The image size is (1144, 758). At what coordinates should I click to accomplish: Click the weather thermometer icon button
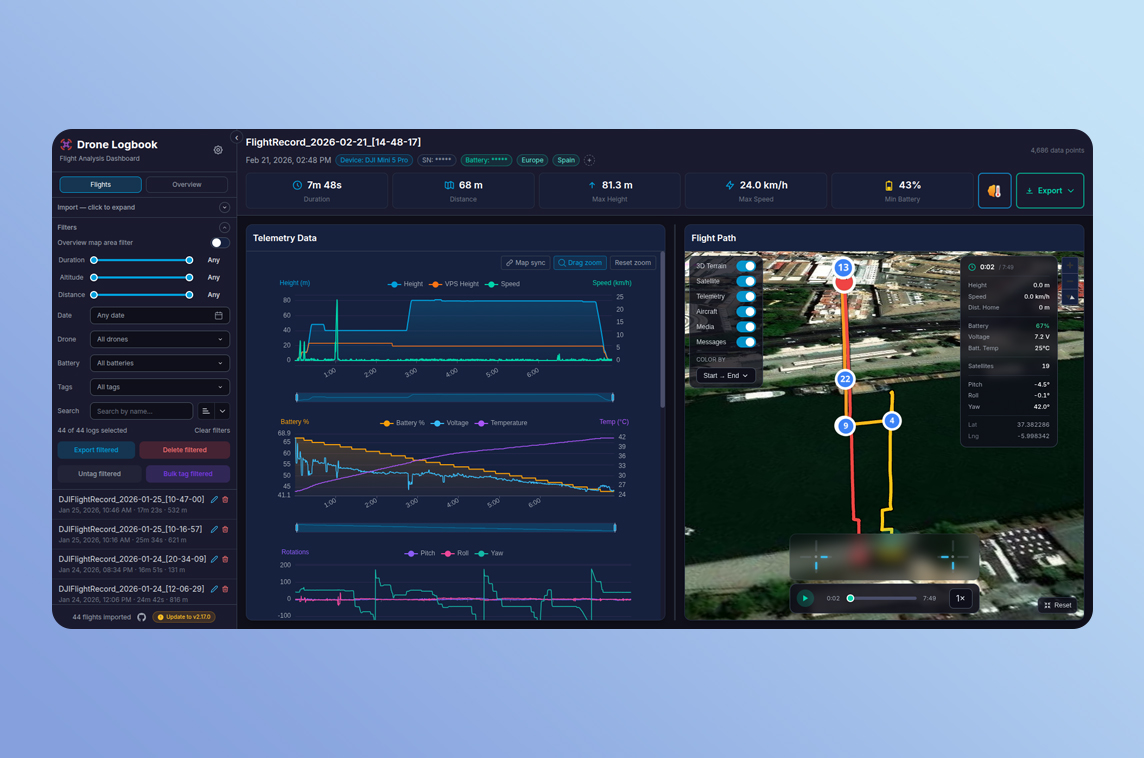[x=994, y=190]
